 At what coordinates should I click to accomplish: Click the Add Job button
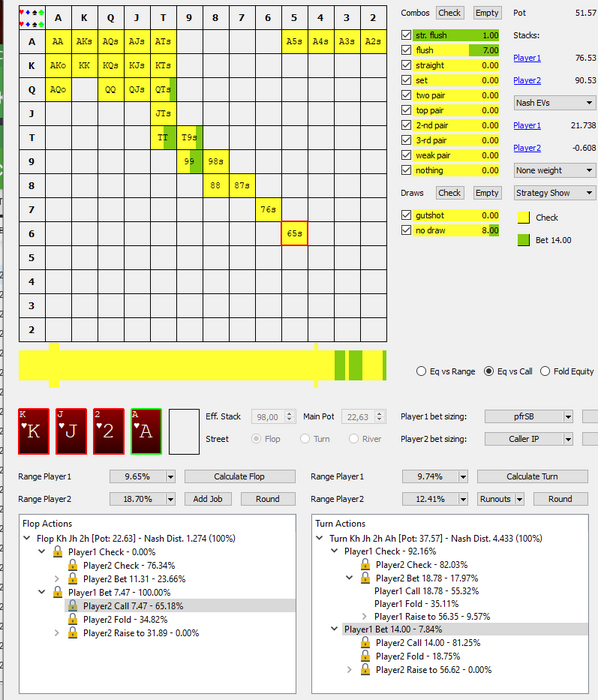click(x=208, y=499)
